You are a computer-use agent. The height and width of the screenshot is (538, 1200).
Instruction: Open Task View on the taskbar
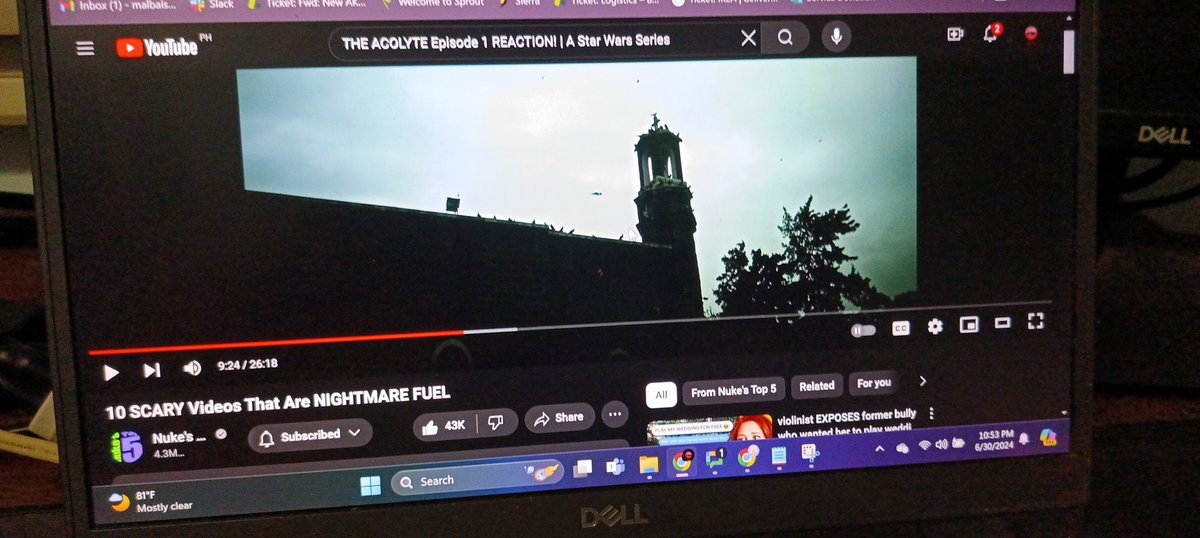point(582,468)
